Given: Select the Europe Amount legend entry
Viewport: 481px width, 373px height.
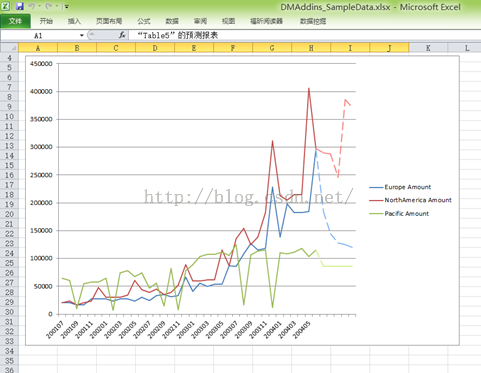Looking at the screenshot, I should (x=400, y=187).
